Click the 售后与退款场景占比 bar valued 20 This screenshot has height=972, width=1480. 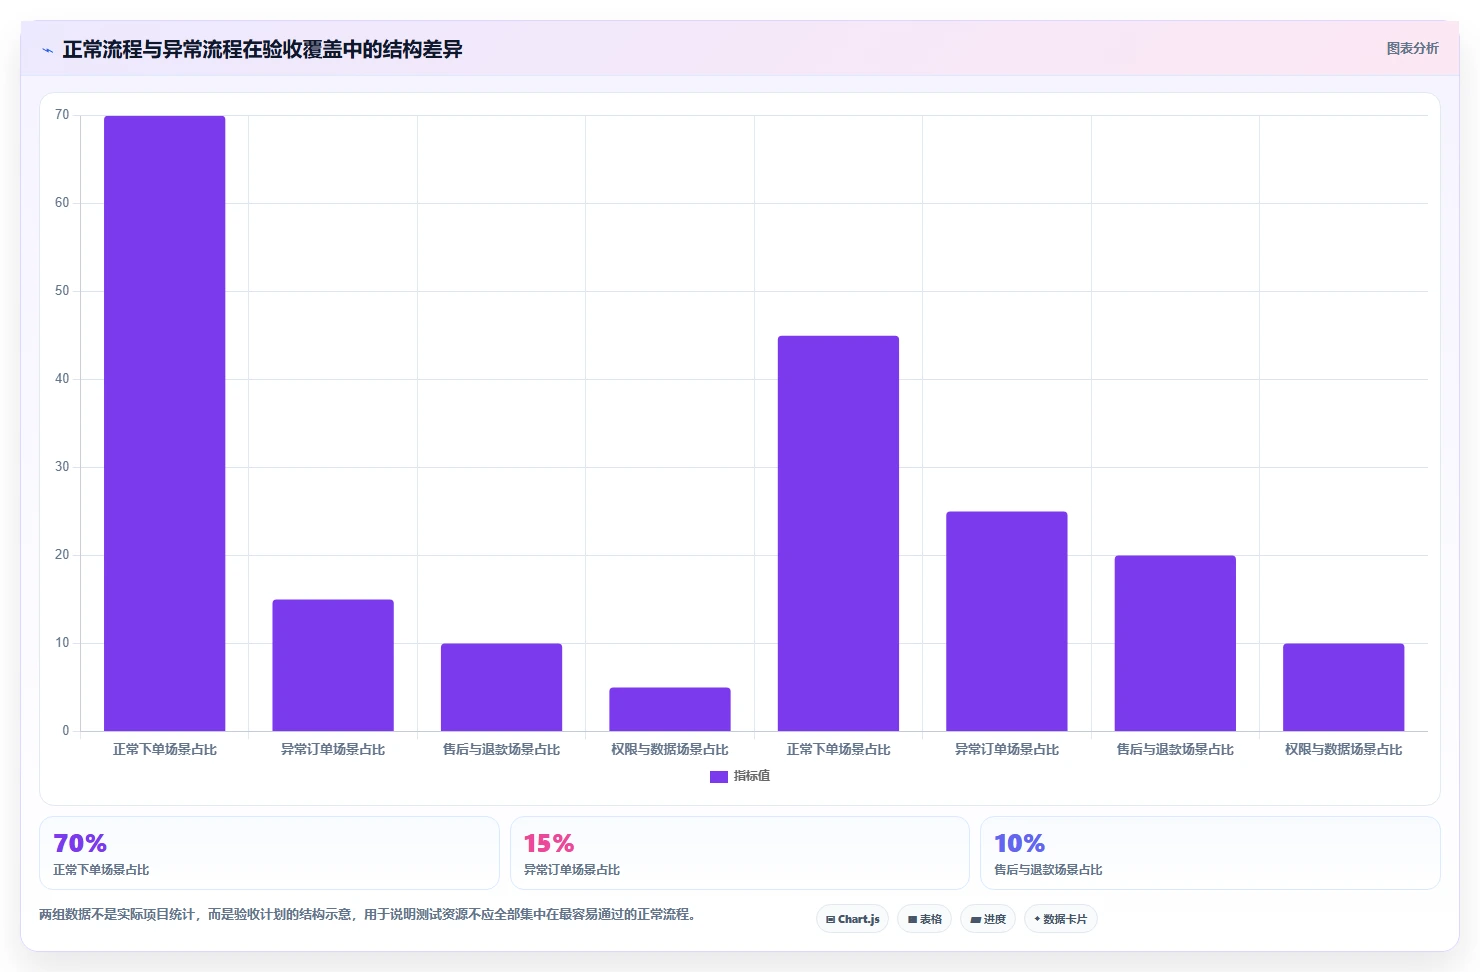pyautogui.click(x=1175, y=643)
